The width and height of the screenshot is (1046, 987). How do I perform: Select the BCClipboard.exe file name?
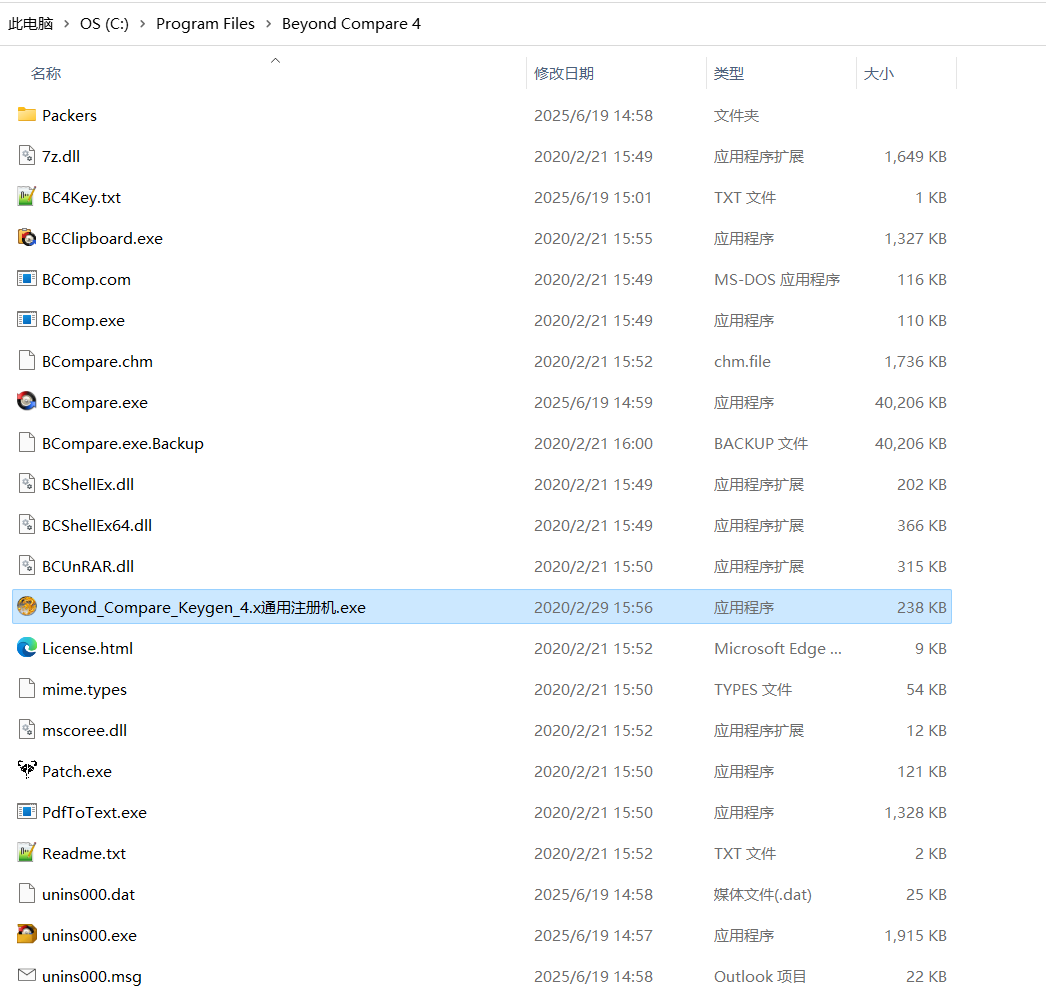102,239
